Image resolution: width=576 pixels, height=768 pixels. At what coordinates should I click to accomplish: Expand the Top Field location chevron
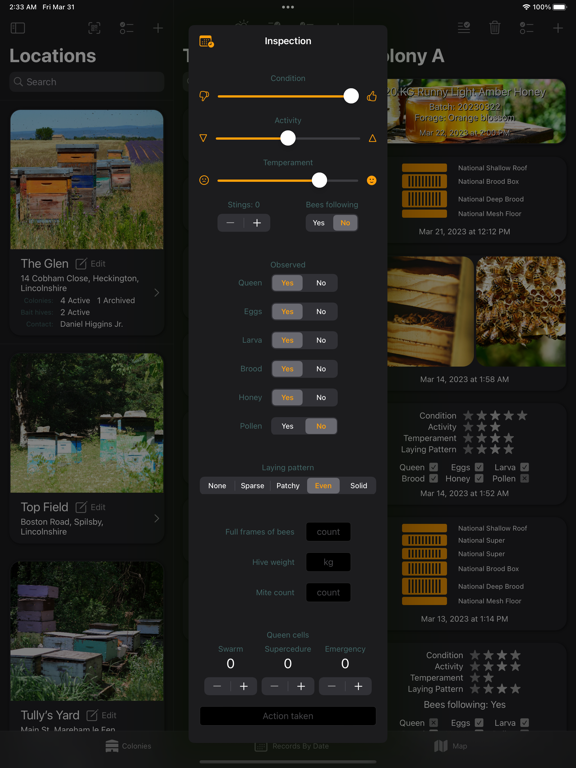157,518
